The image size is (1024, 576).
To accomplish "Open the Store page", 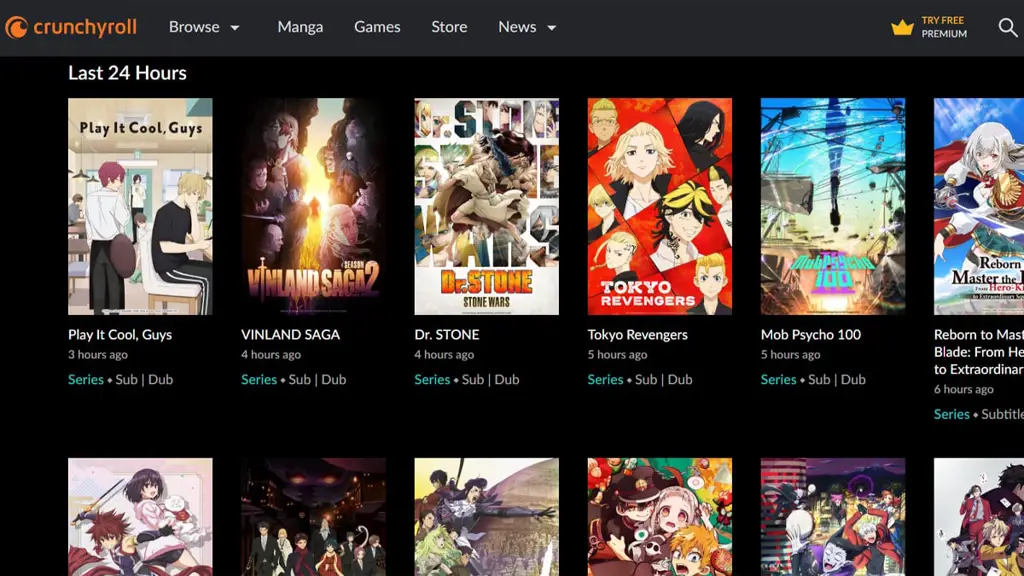I will pyautogui.click(x=449, y=27).
